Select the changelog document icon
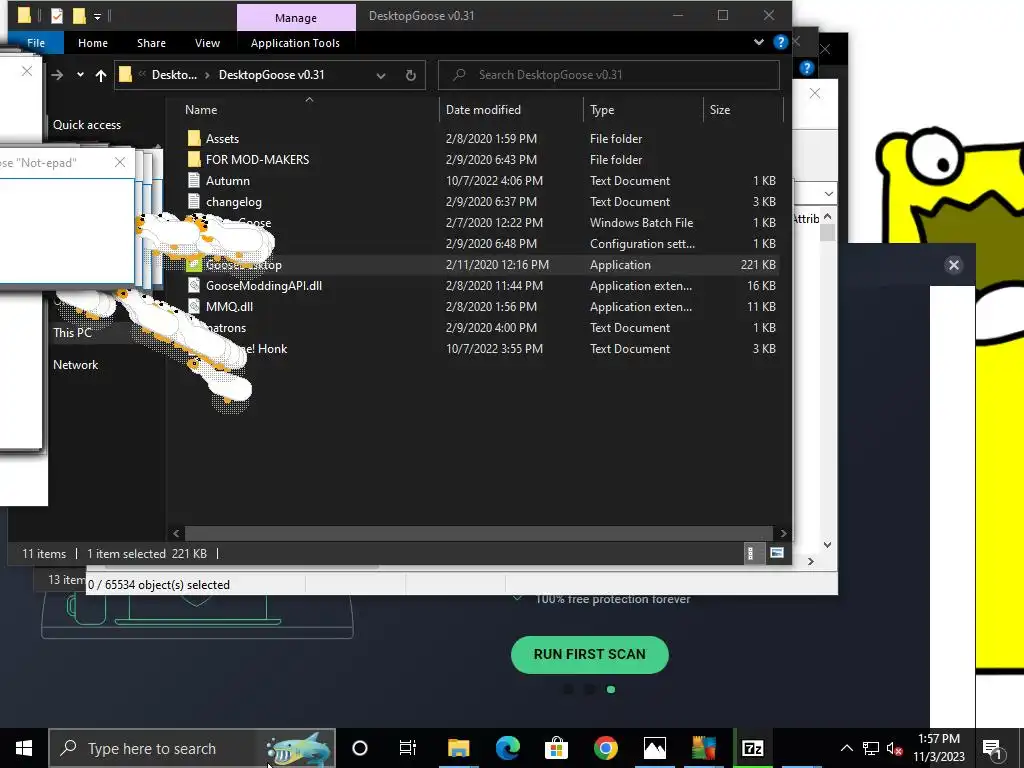Screen dimensions: 1024x768 194,202
